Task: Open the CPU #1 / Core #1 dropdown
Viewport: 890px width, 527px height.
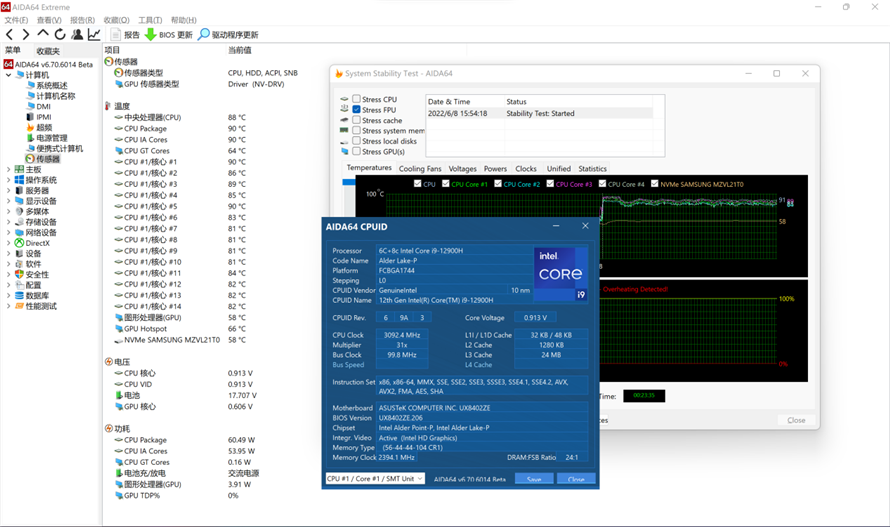Action: (x=375, y=479)
